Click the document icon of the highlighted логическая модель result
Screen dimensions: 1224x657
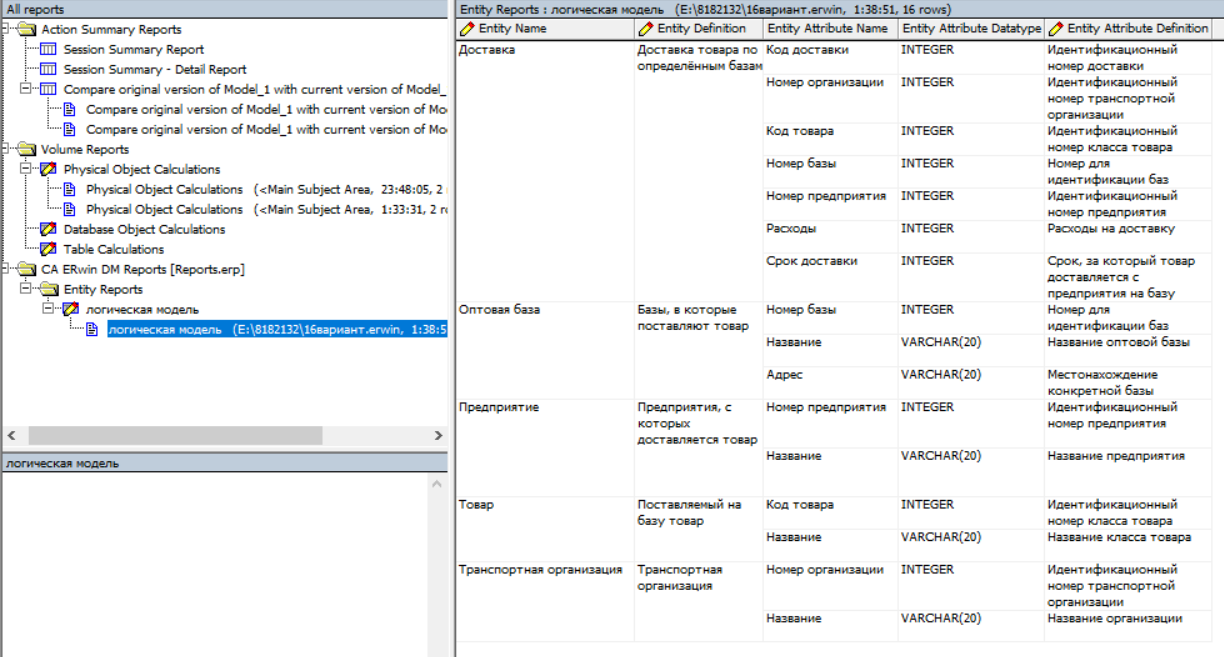(x=92, y=329)
